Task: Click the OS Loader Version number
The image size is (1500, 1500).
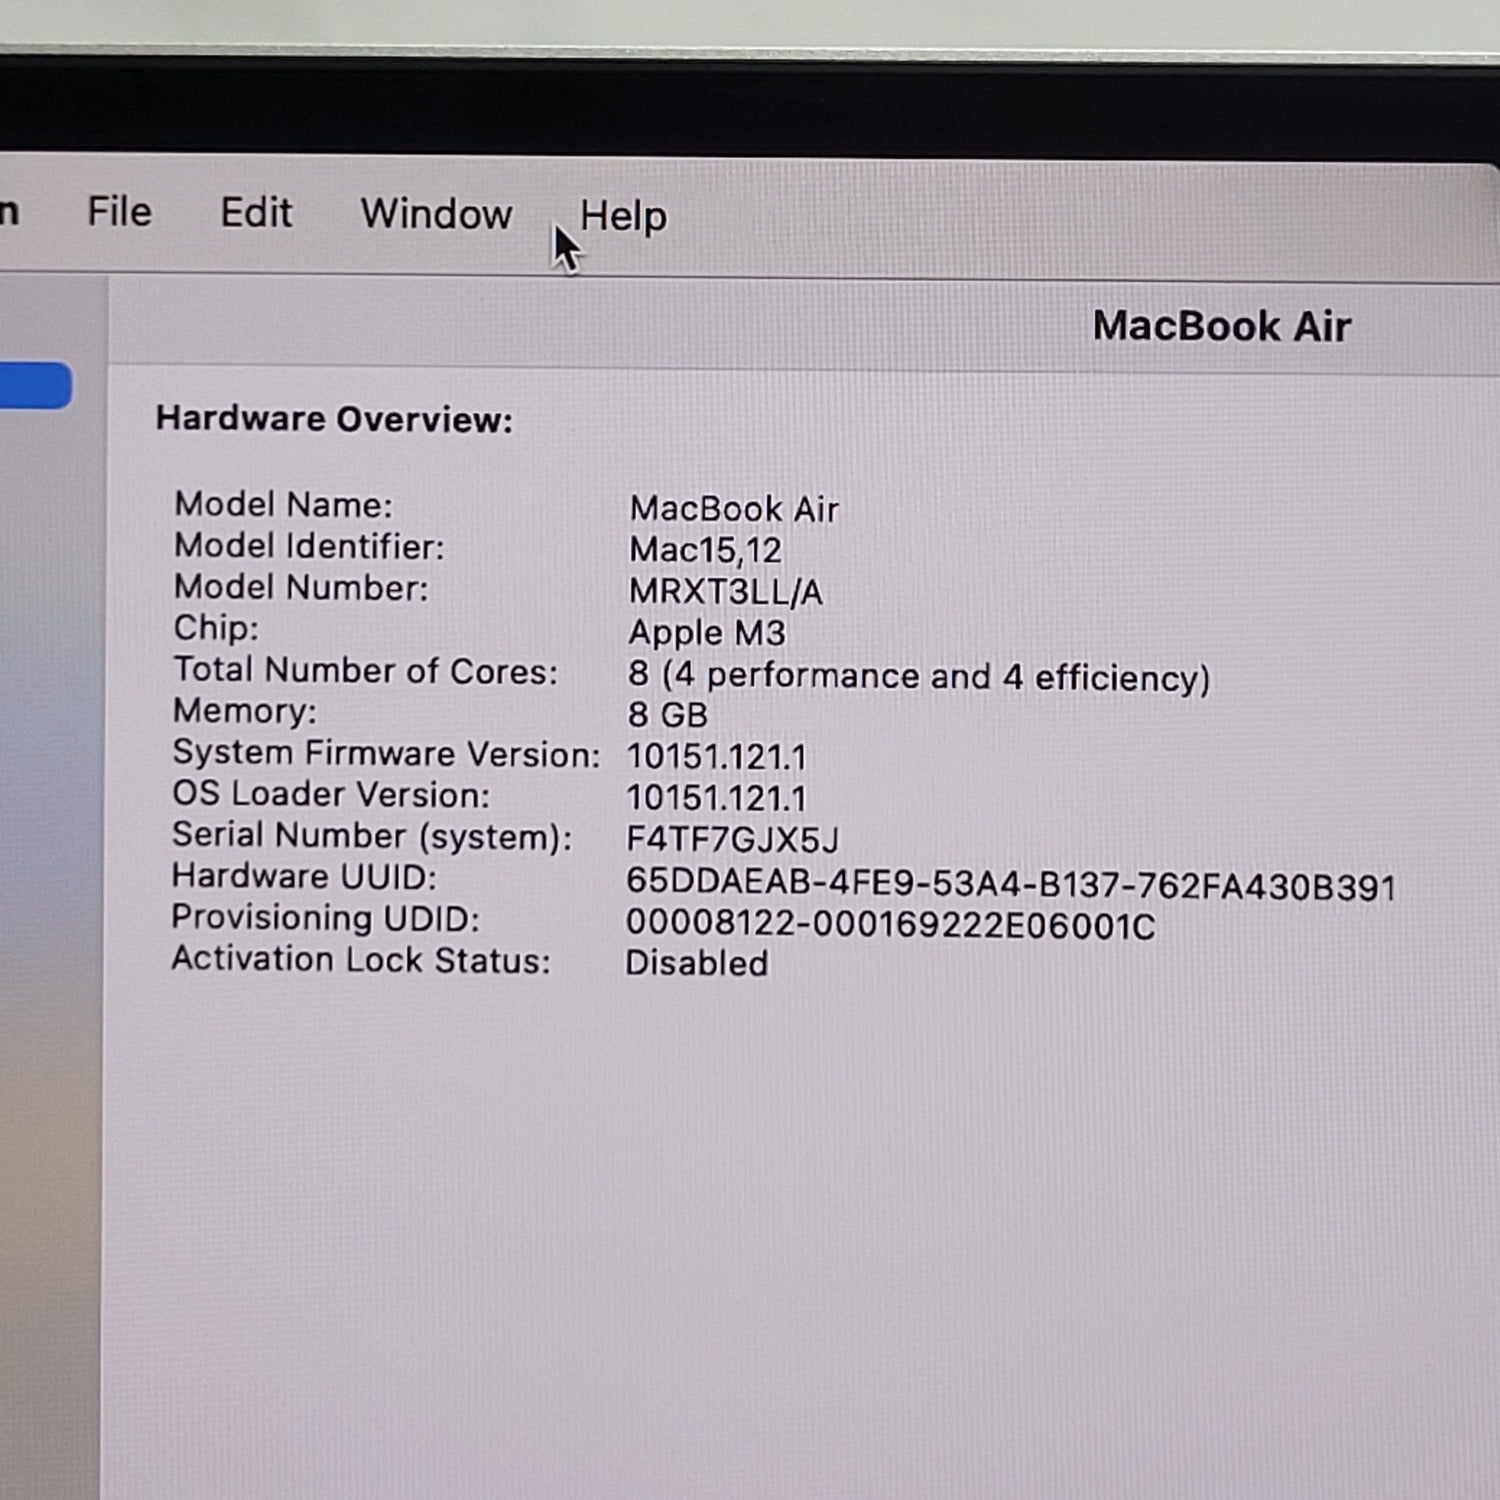Action: [x=716, y=798]
